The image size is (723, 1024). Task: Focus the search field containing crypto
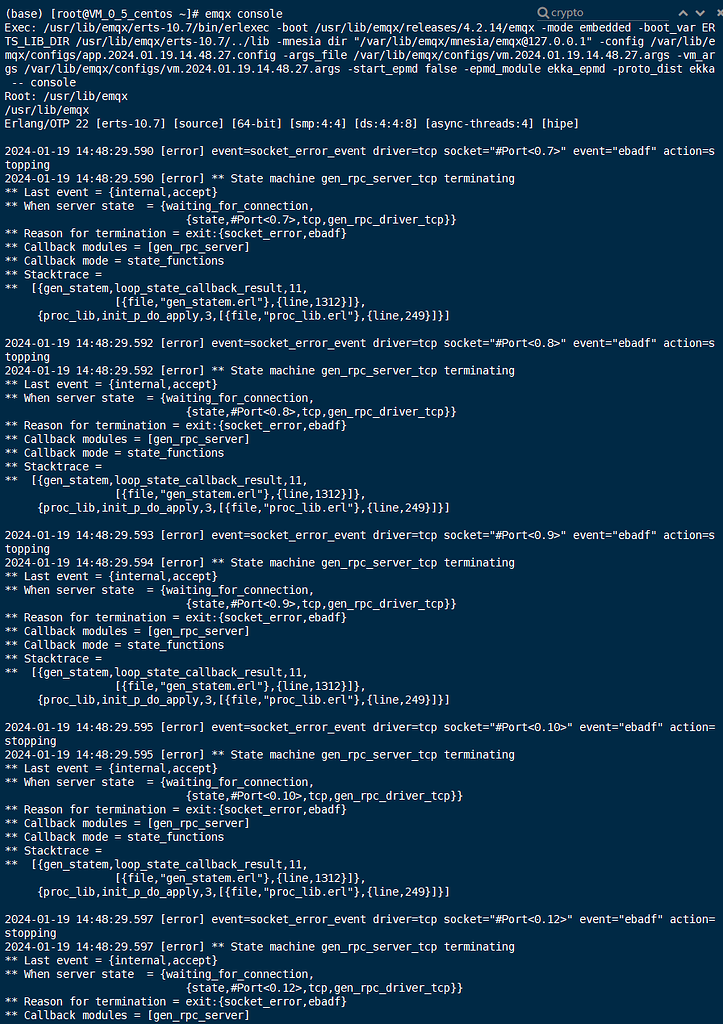point(609,13)
